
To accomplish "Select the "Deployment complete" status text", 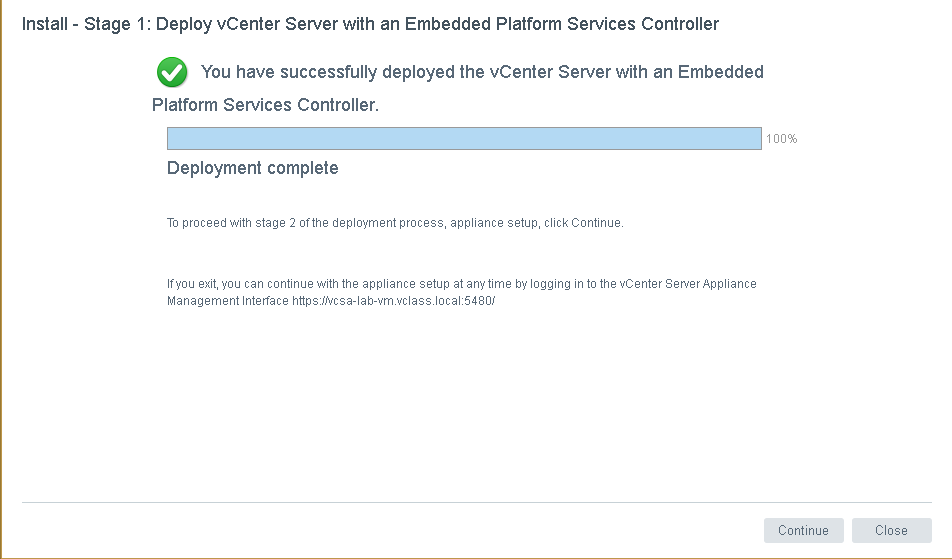I will click(x=252, y=168).
